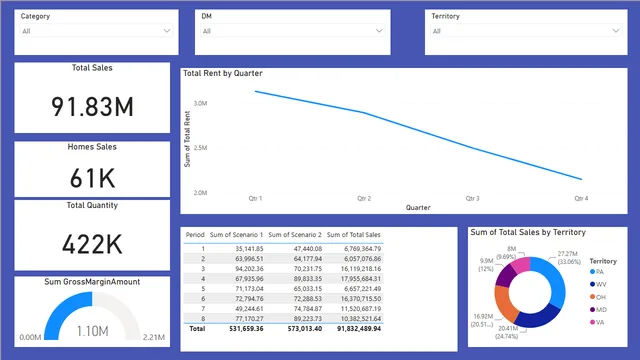Sort by Sum of Scenario 2 header
The image size is (640, 360).
pyautogui.click(x=295, y=235)
